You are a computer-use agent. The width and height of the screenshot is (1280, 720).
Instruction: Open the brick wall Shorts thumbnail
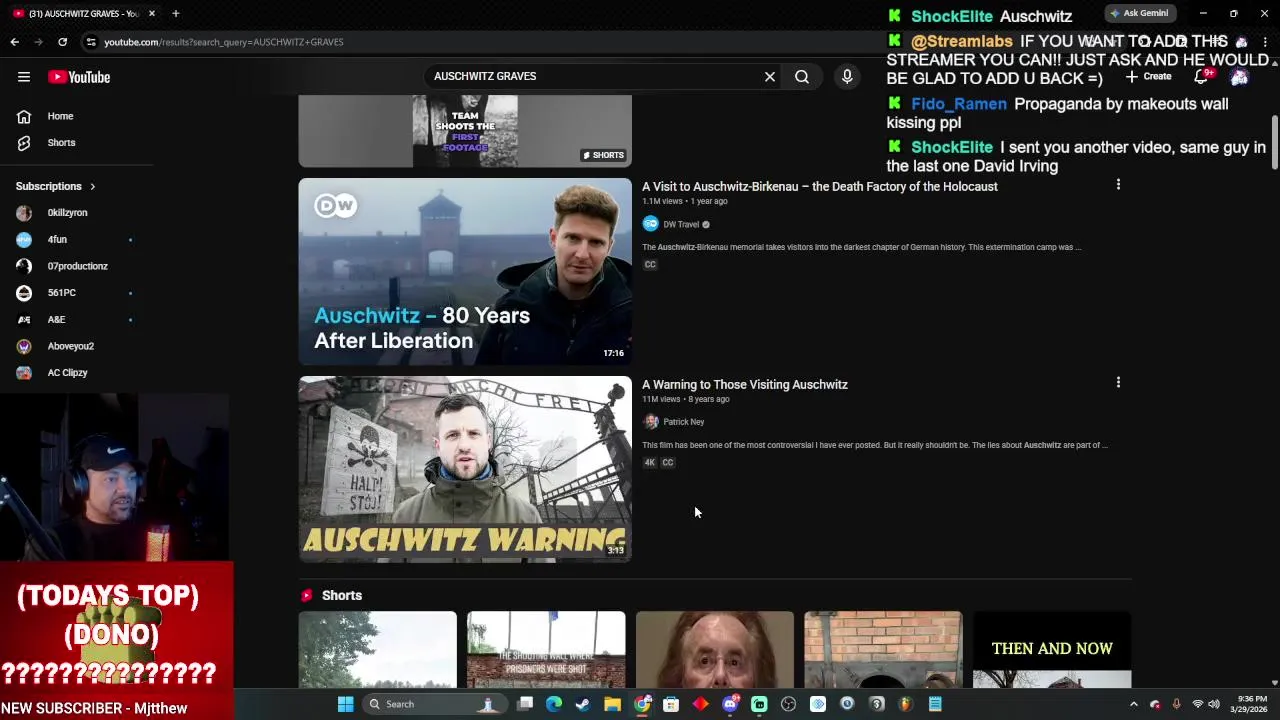pos(883,650)
